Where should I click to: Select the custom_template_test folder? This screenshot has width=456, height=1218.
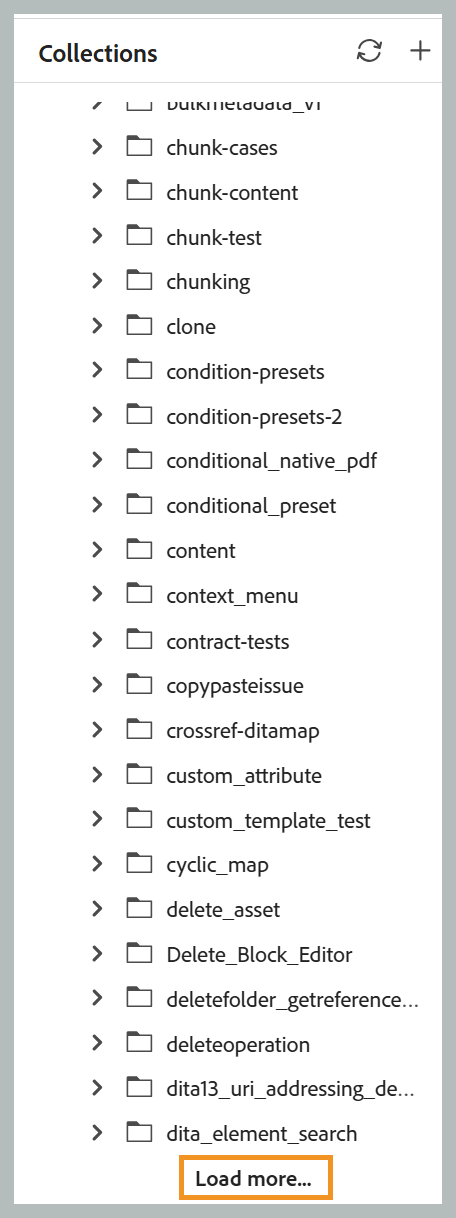268,820
